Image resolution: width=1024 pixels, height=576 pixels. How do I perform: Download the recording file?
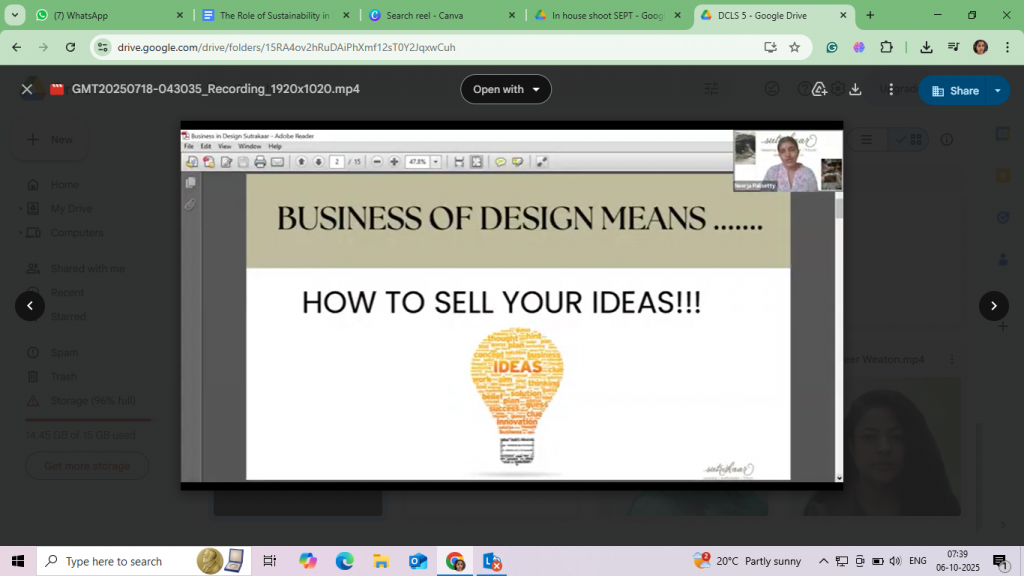click(855, 89)
